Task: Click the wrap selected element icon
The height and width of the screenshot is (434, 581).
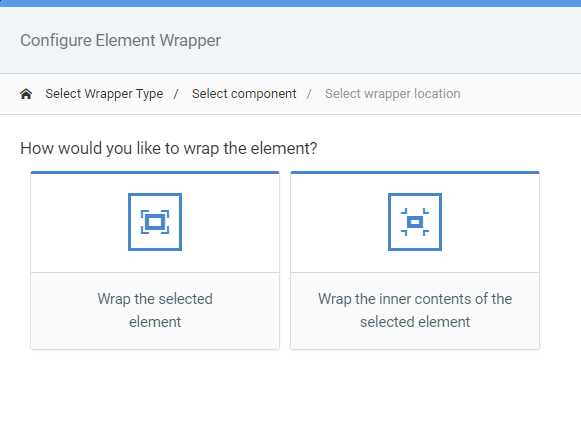Action: click(155, 222)
